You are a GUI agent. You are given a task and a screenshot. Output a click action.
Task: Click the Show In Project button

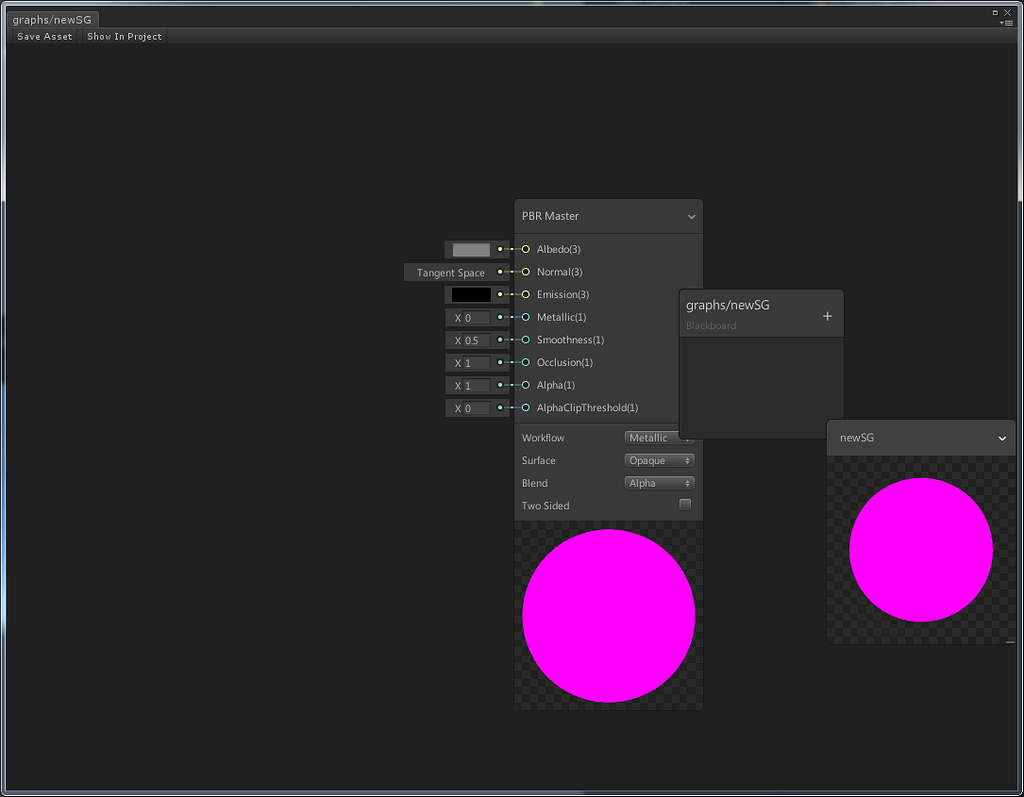point(124,36)
